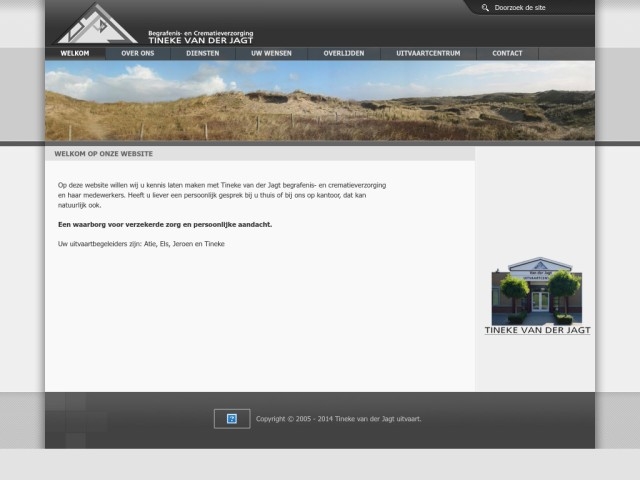This screenshot has height=480, width=640.
Task: Click the funeral center building photo
Action: pos(536,291)
